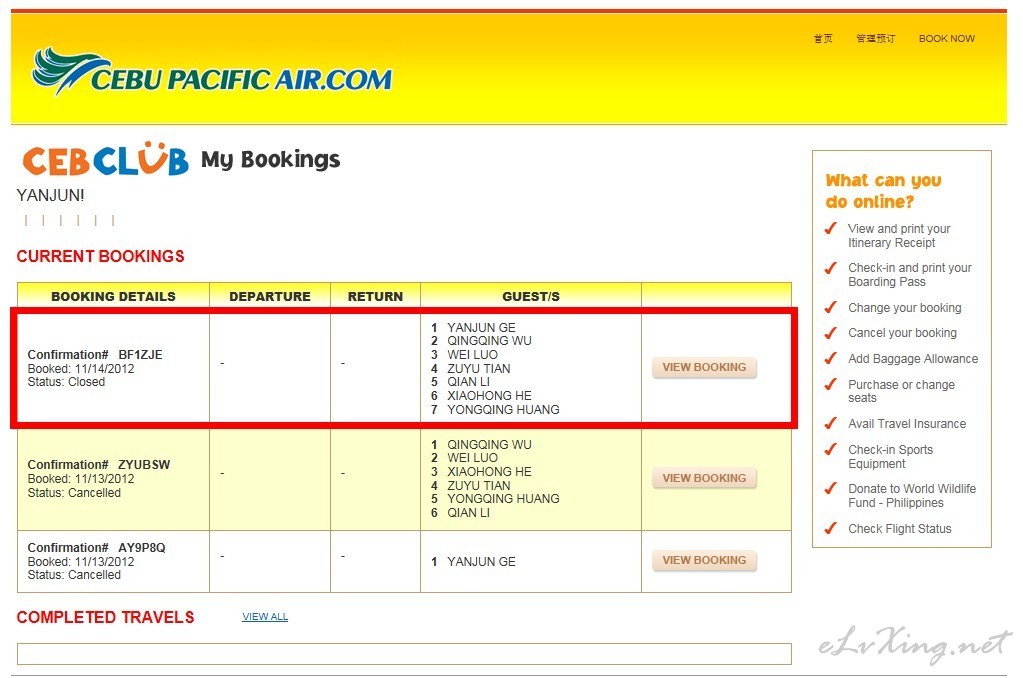This screenshot has height=678, width=1023.
Task: Click 'Check-in Sports Equipment' item
Action: pyautogui.click(x=891, y=457)
